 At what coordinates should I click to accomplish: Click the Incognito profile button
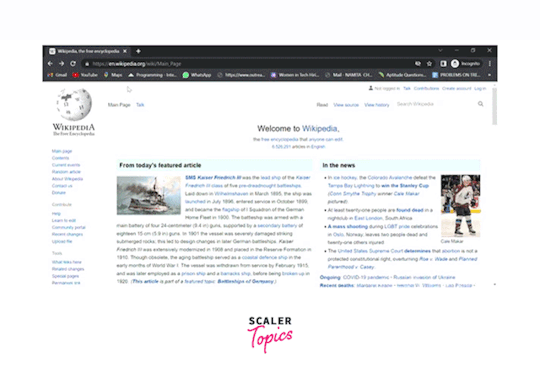pos(466,64)
